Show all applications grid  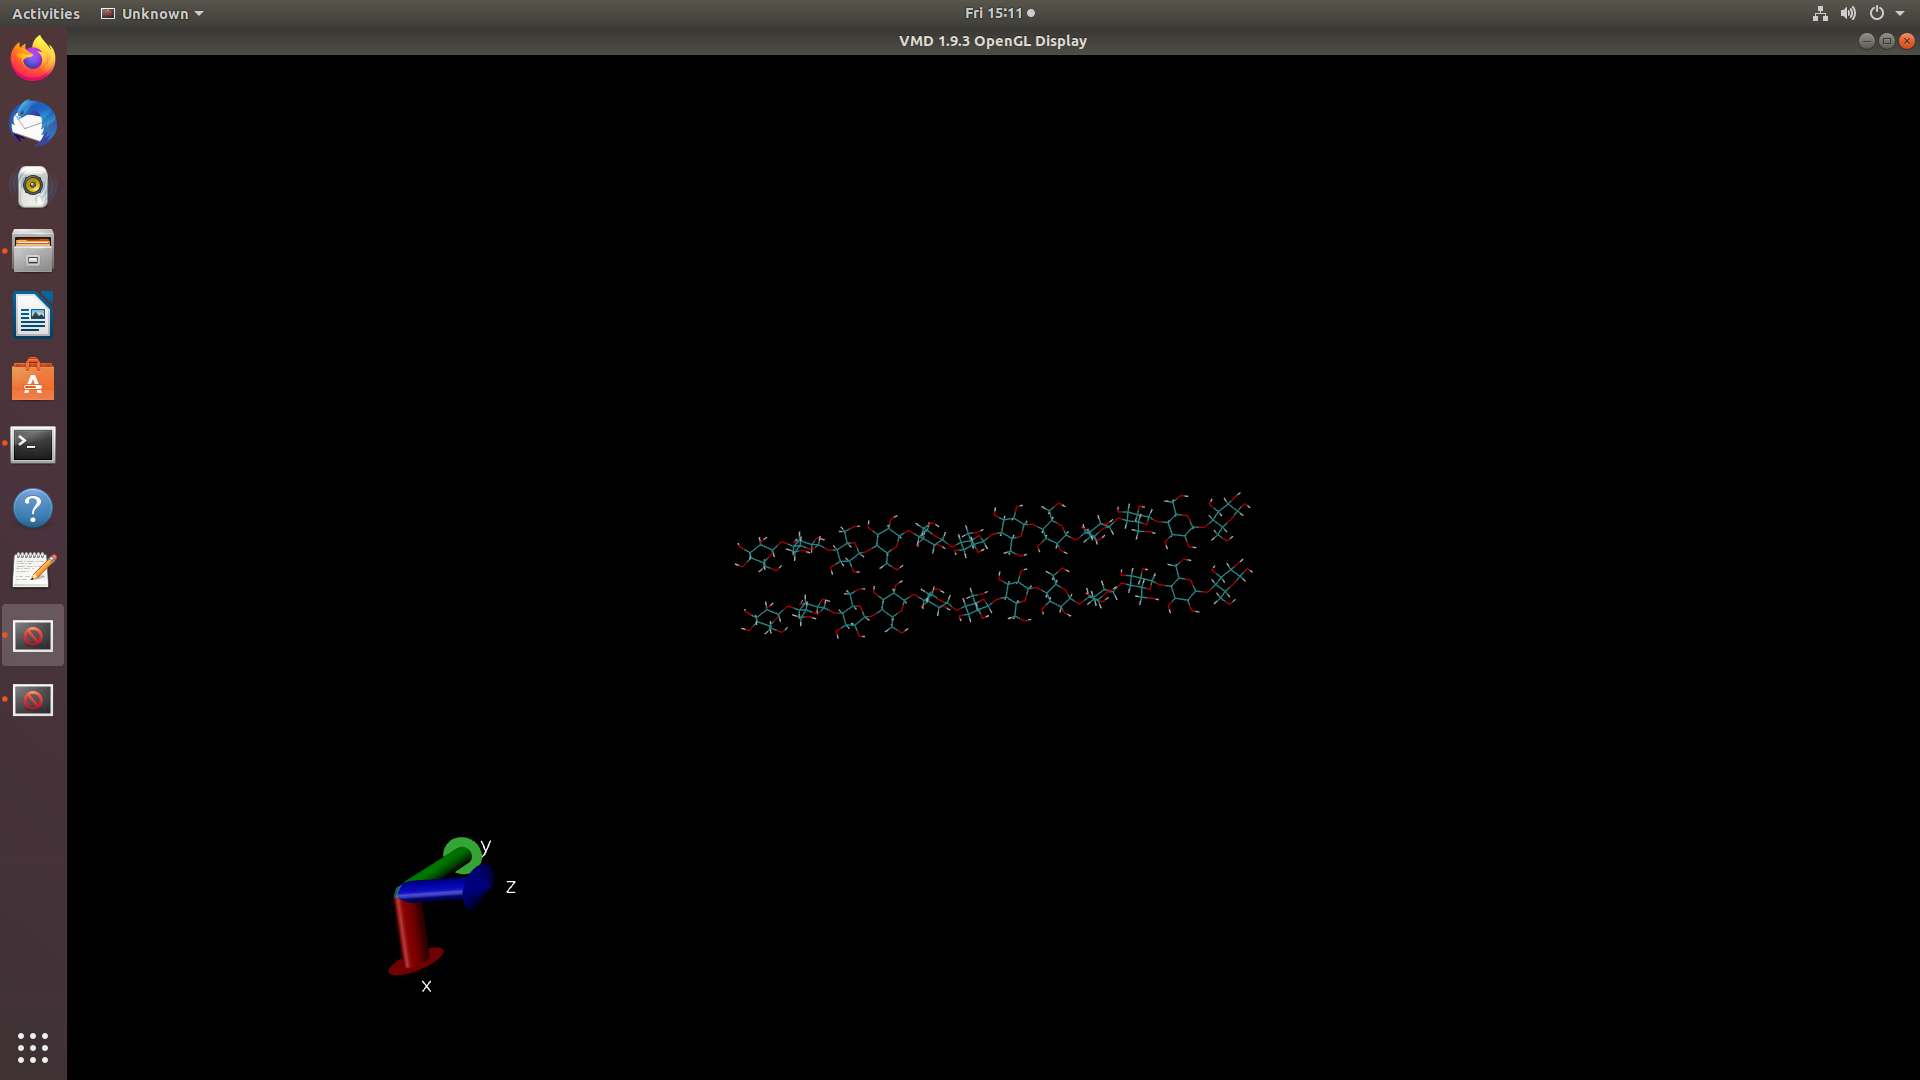pos(33,1047)
